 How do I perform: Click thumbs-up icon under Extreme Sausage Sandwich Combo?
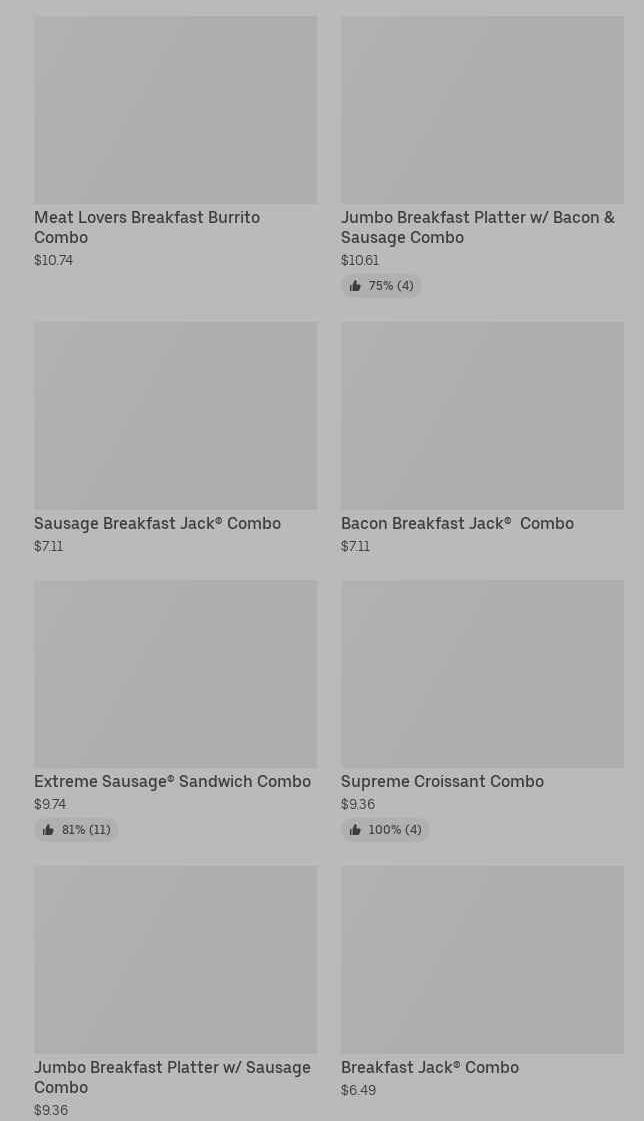tap(48, 830)
